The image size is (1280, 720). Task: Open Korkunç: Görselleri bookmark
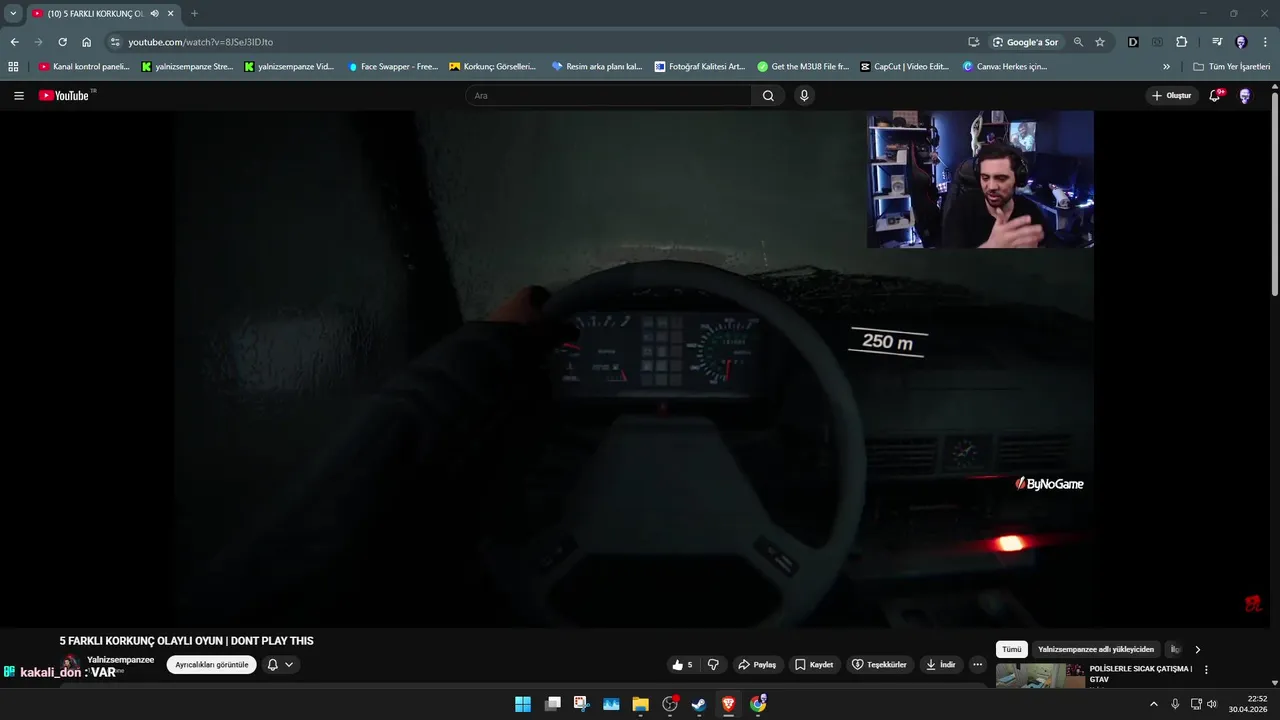pos(493,67)
